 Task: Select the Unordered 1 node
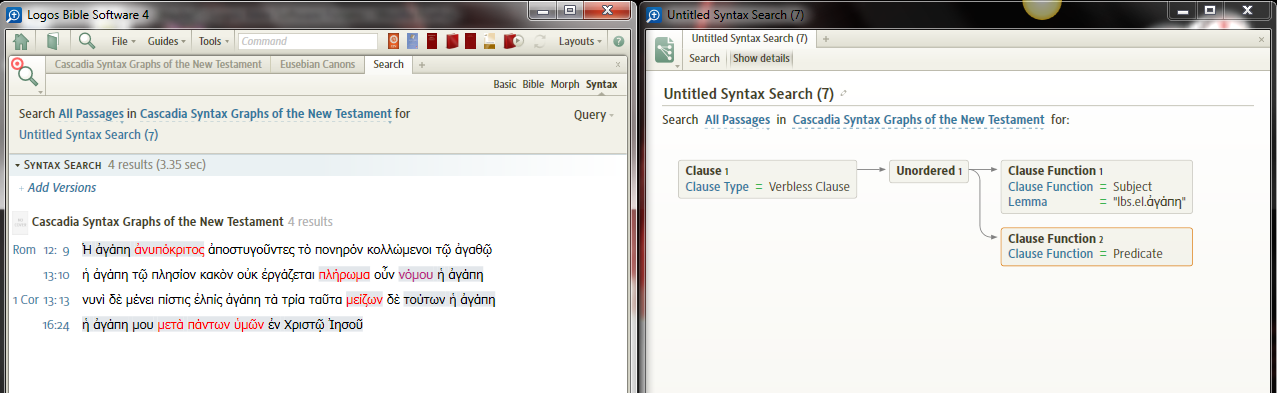pyautogui.click(x=929, y=171)
